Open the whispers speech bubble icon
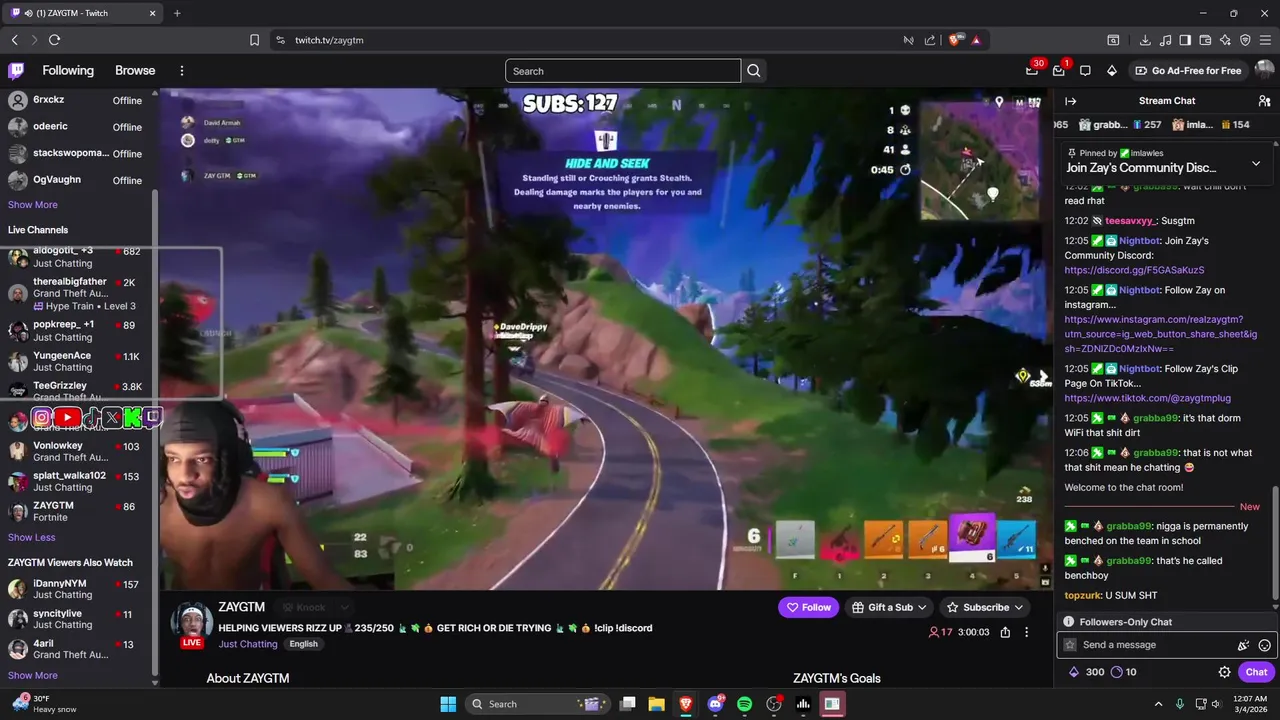 pos(1085,71)
